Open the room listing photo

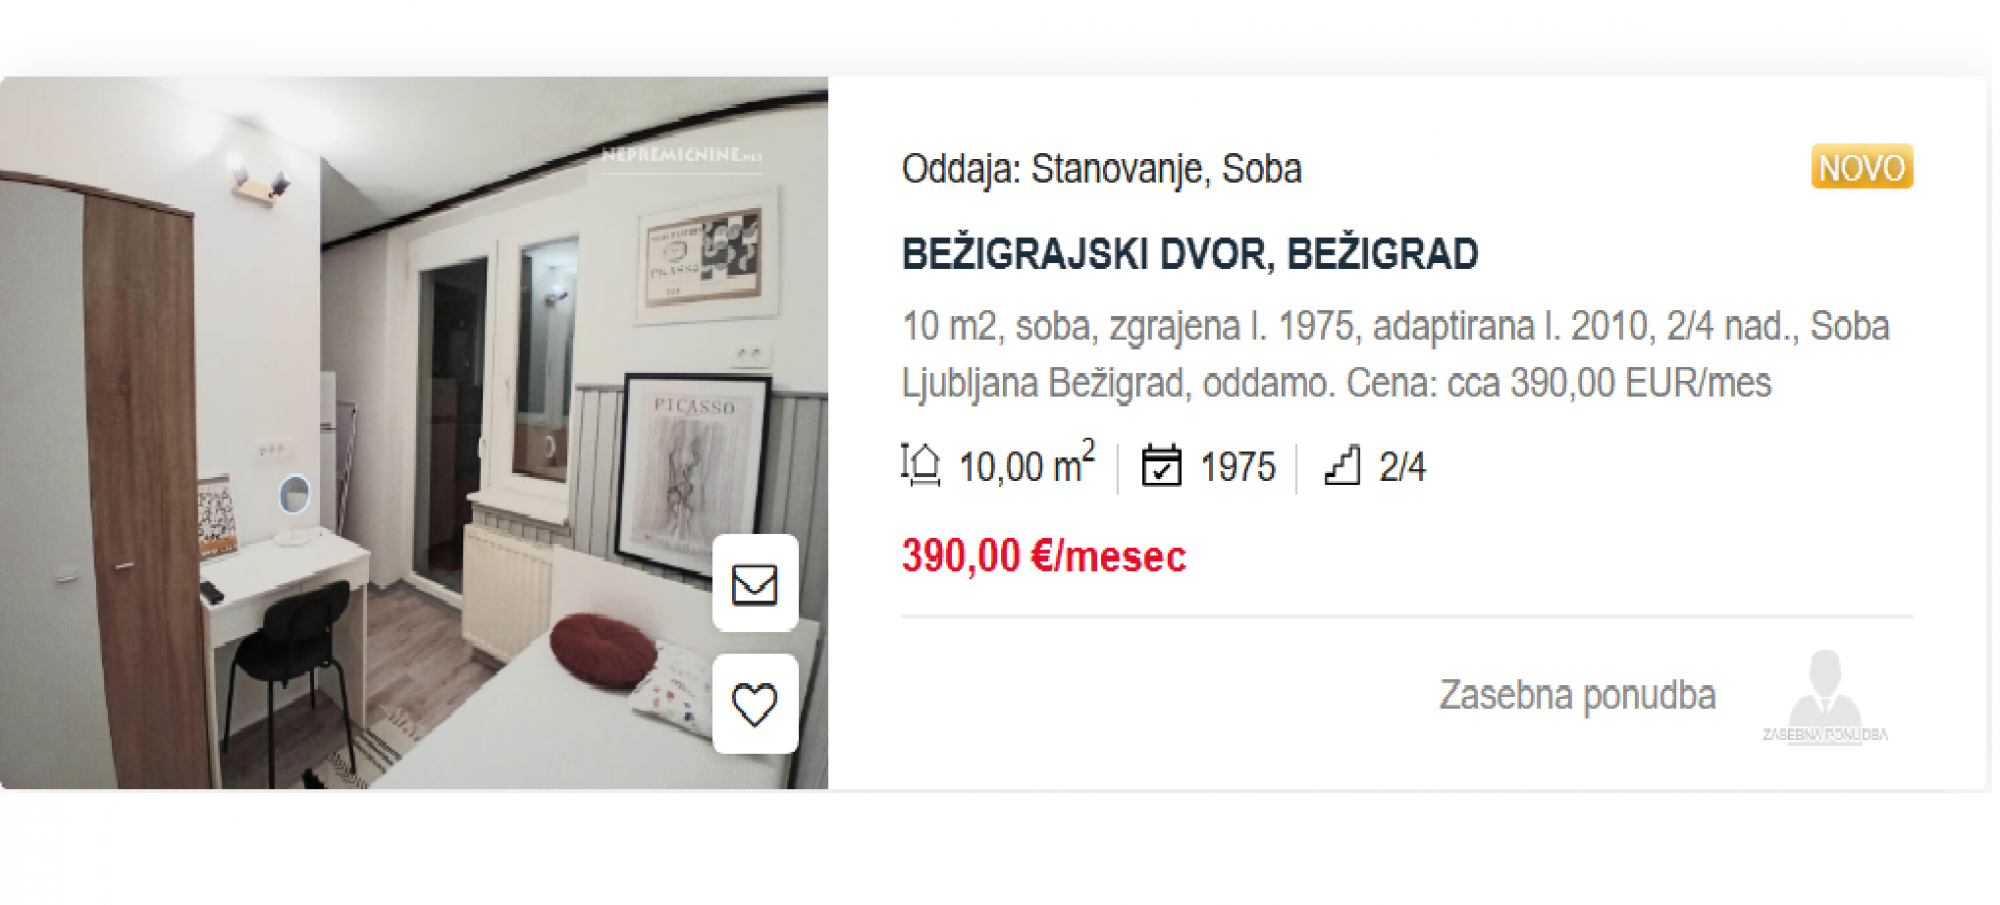pyautogui.click(x=414, y=433)
